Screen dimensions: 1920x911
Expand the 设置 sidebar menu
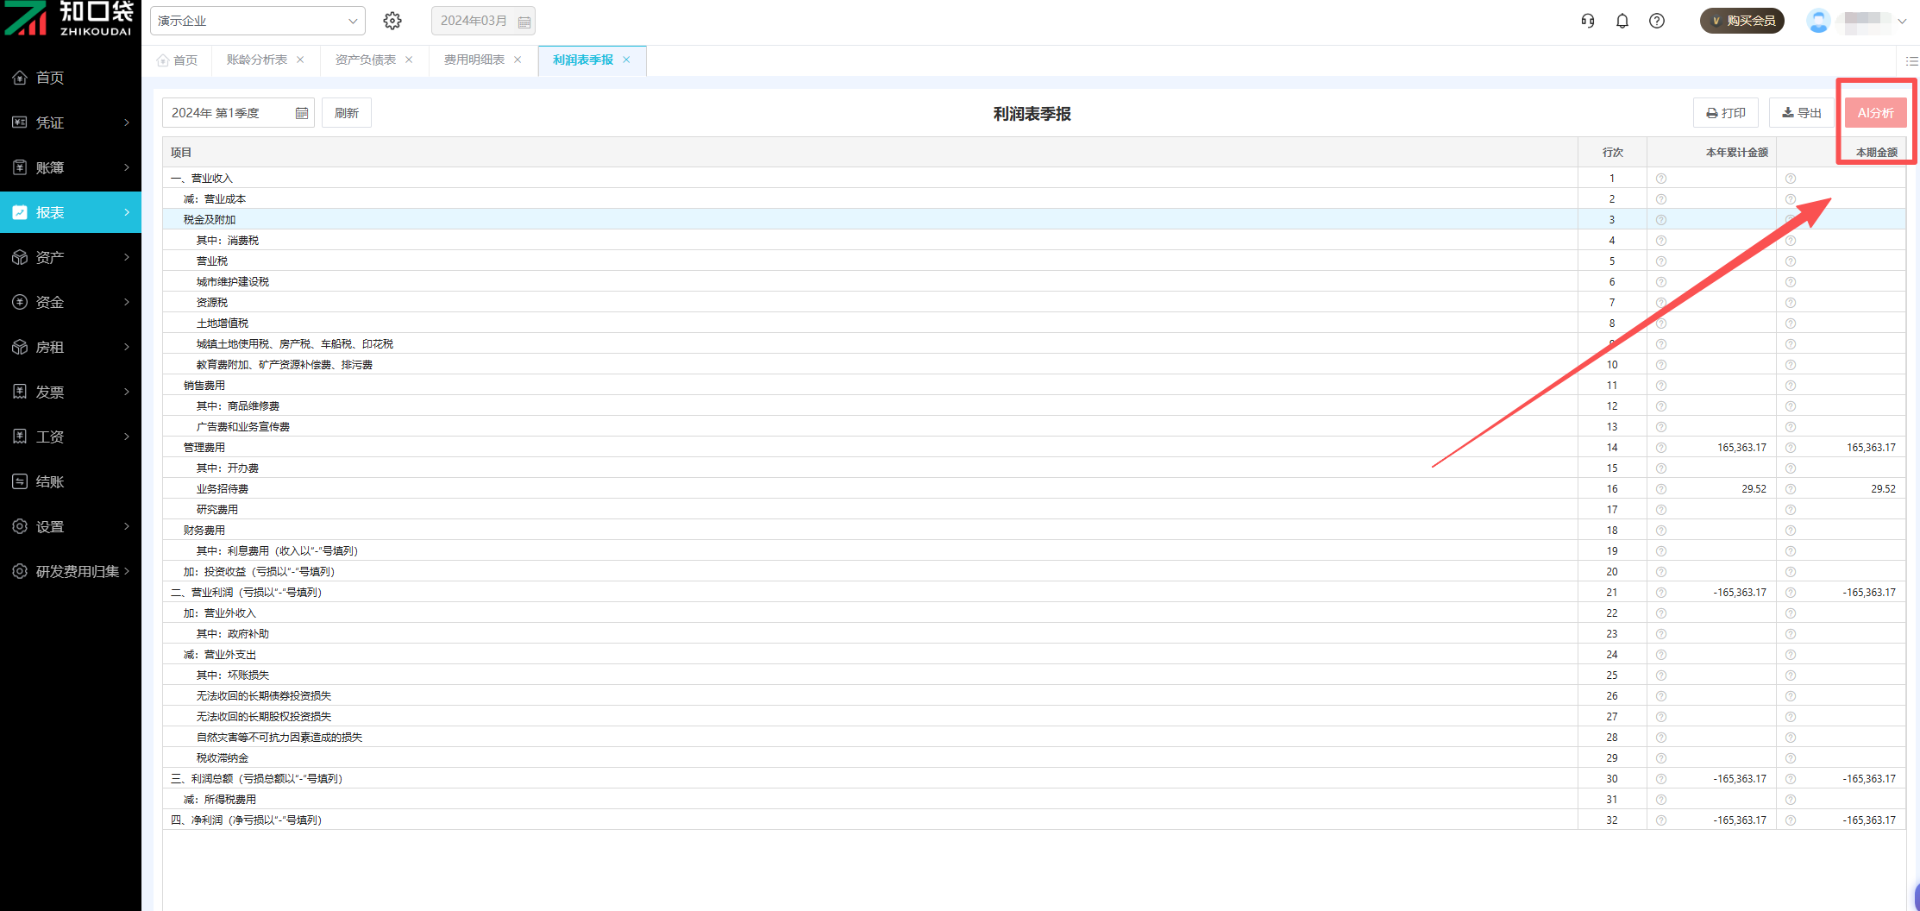pos(70,527)
